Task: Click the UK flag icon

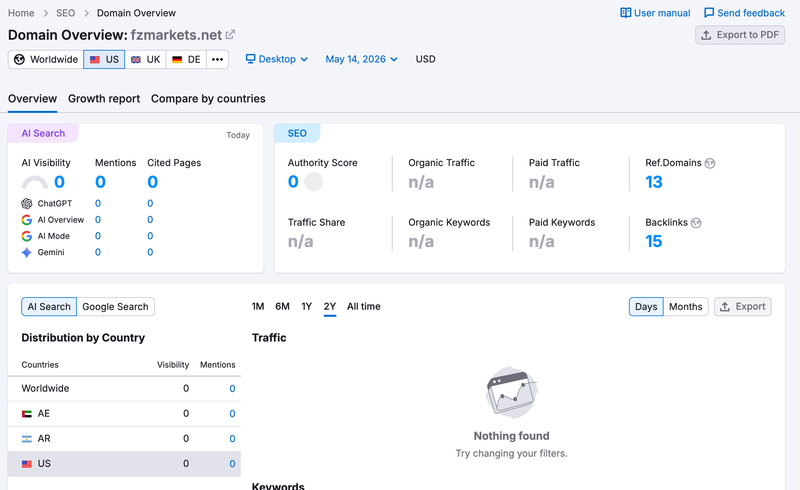Action: click(136, 60)
